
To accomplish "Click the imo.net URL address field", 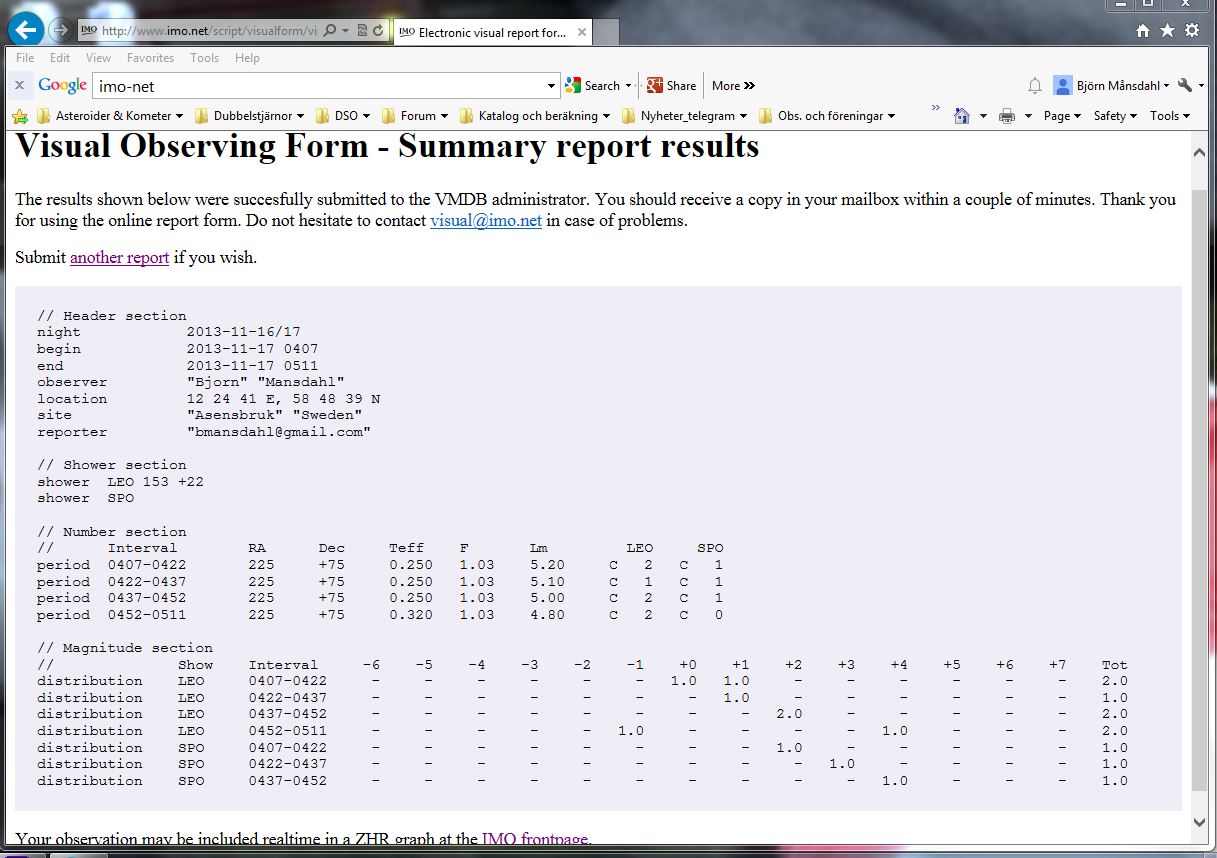I will [x=209, y=31].
